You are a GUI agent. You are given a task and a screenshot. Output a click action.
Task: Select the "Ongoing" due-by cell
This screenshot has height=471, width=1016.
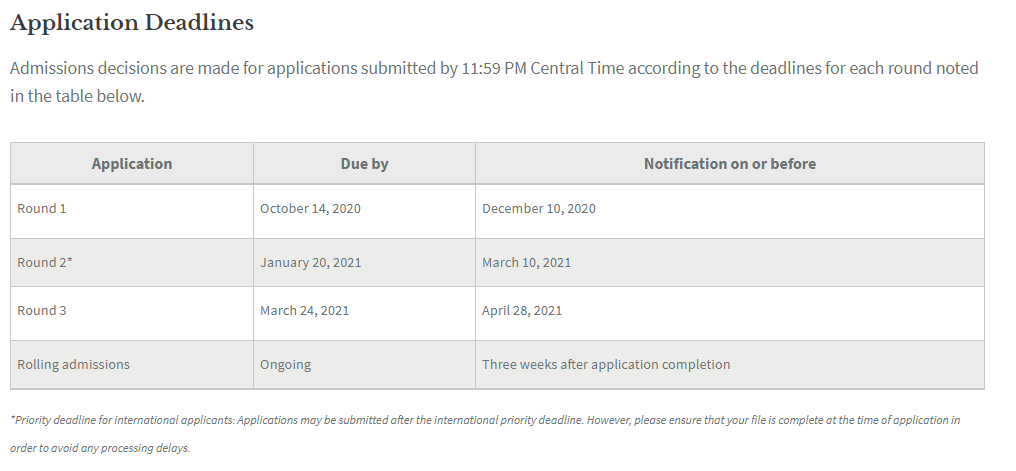tap(285, 365)
